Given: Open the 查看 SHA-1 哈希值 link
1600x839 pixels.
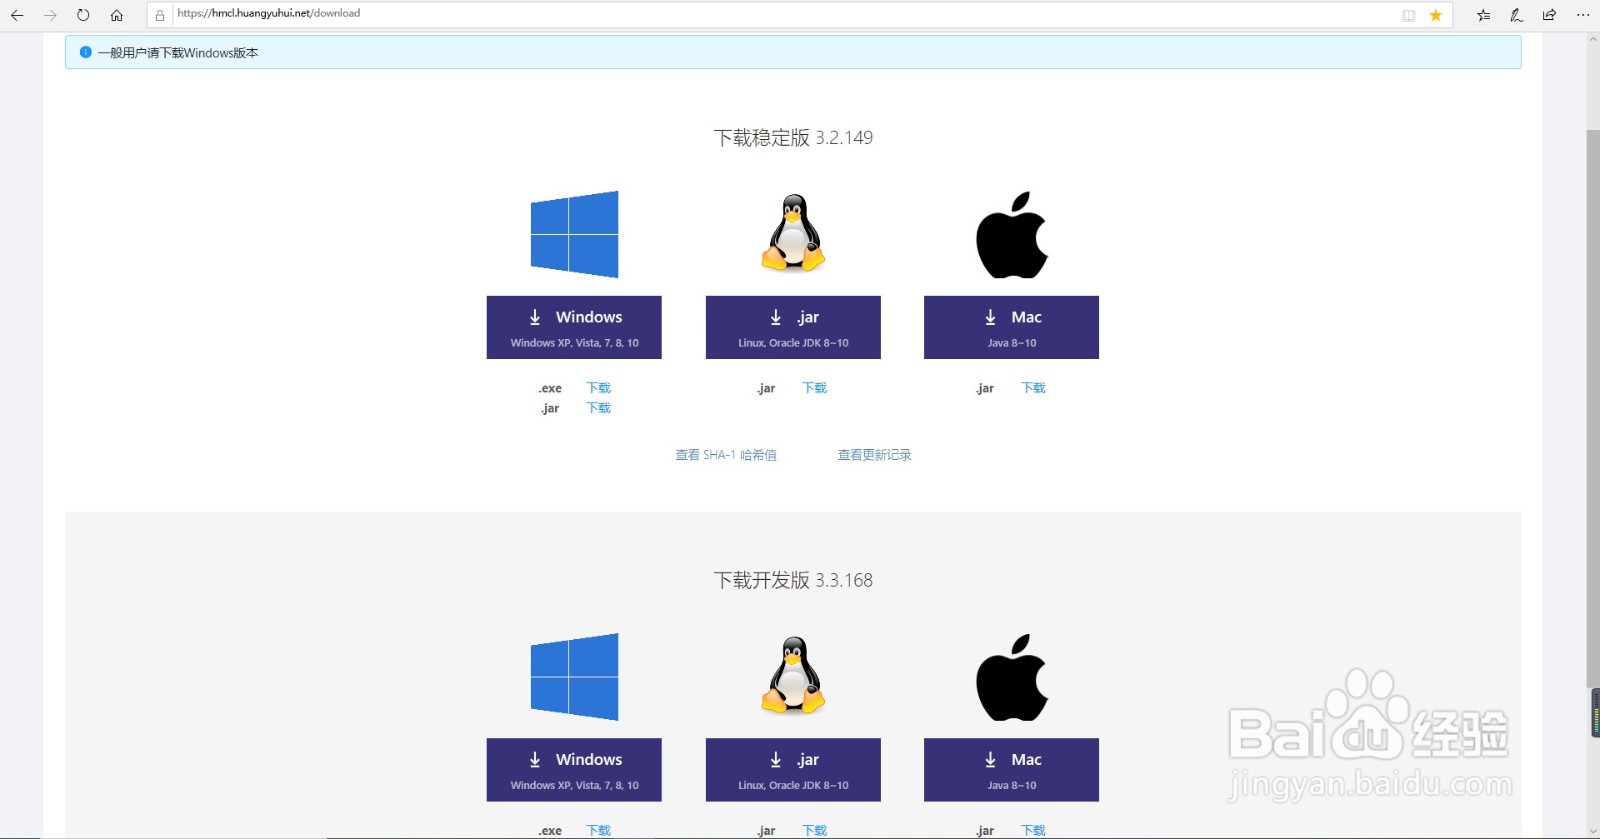Looking at the screenshot, I should (x=726, y=455).
